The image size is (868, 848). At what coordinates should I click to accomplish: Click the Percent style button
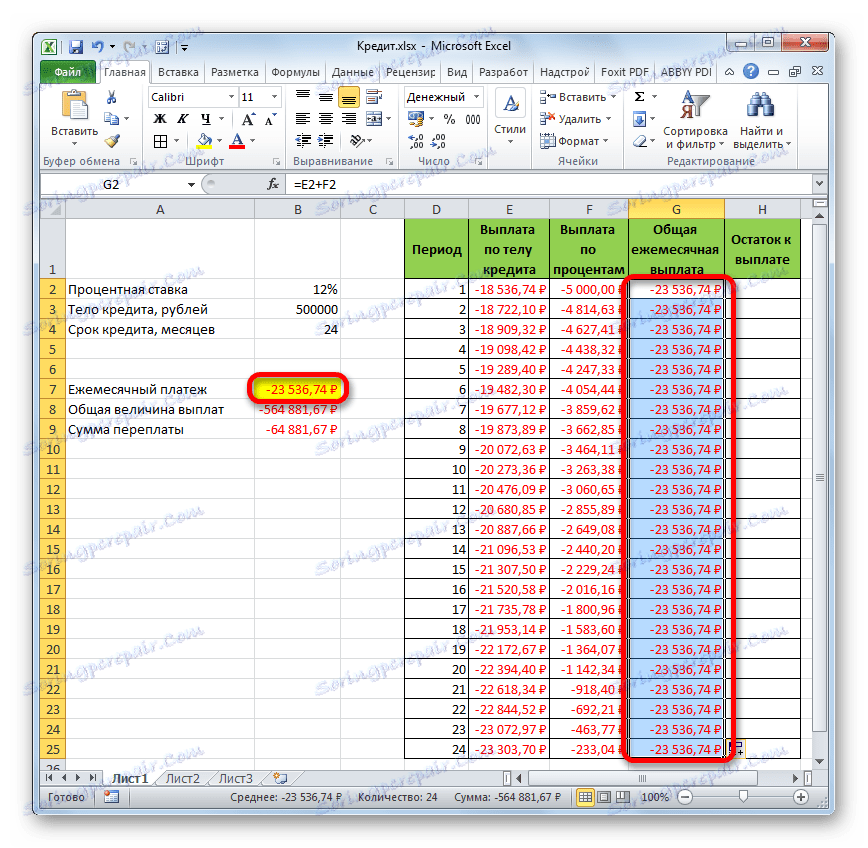click(450, 119)
